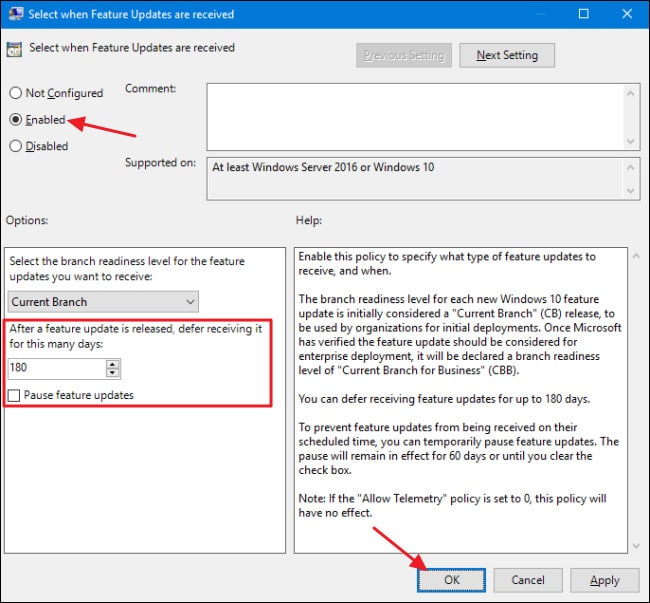
Task: Click the defer days number field
Action: point(57,368)
